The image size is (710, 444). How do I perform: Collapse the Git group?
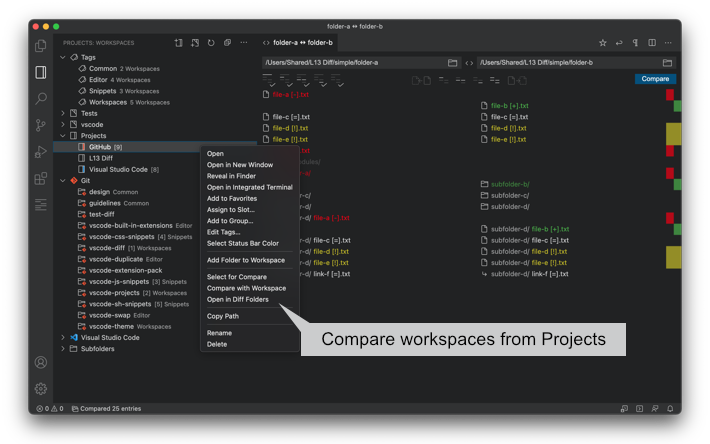[x=63, y=181]
